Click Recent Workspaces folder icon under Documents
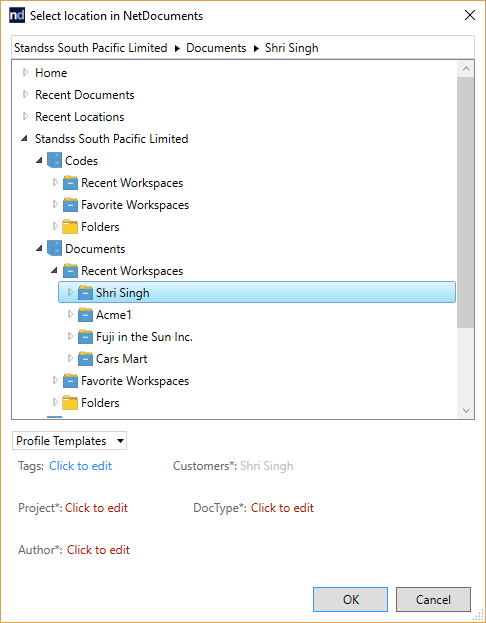Viewport: 486px width, 623px height. tap(70, 271)
